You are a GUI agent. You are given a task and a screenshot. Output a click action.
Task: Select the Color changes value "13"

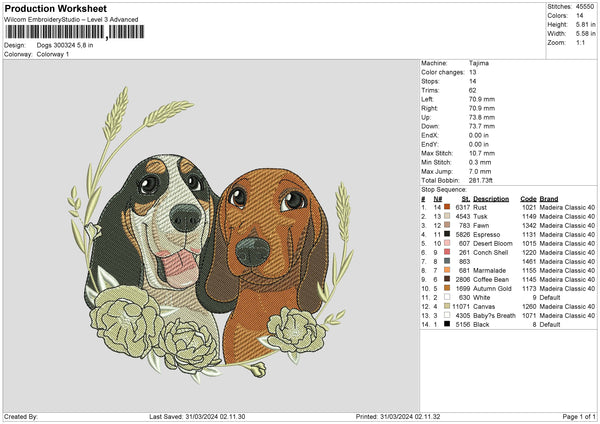pos(473,72)
